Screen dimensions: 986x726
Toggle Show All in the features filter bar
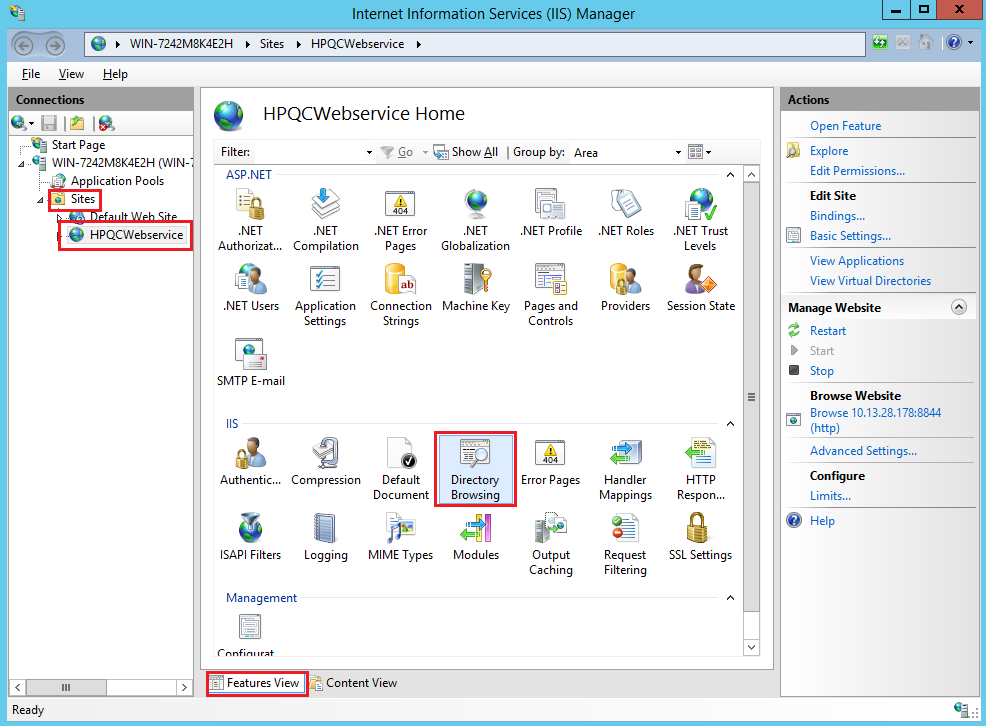[466, 152]
